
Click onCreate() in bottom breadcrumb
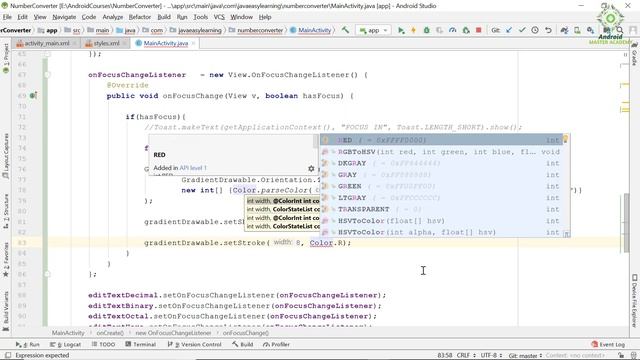[x=110, y=333]
